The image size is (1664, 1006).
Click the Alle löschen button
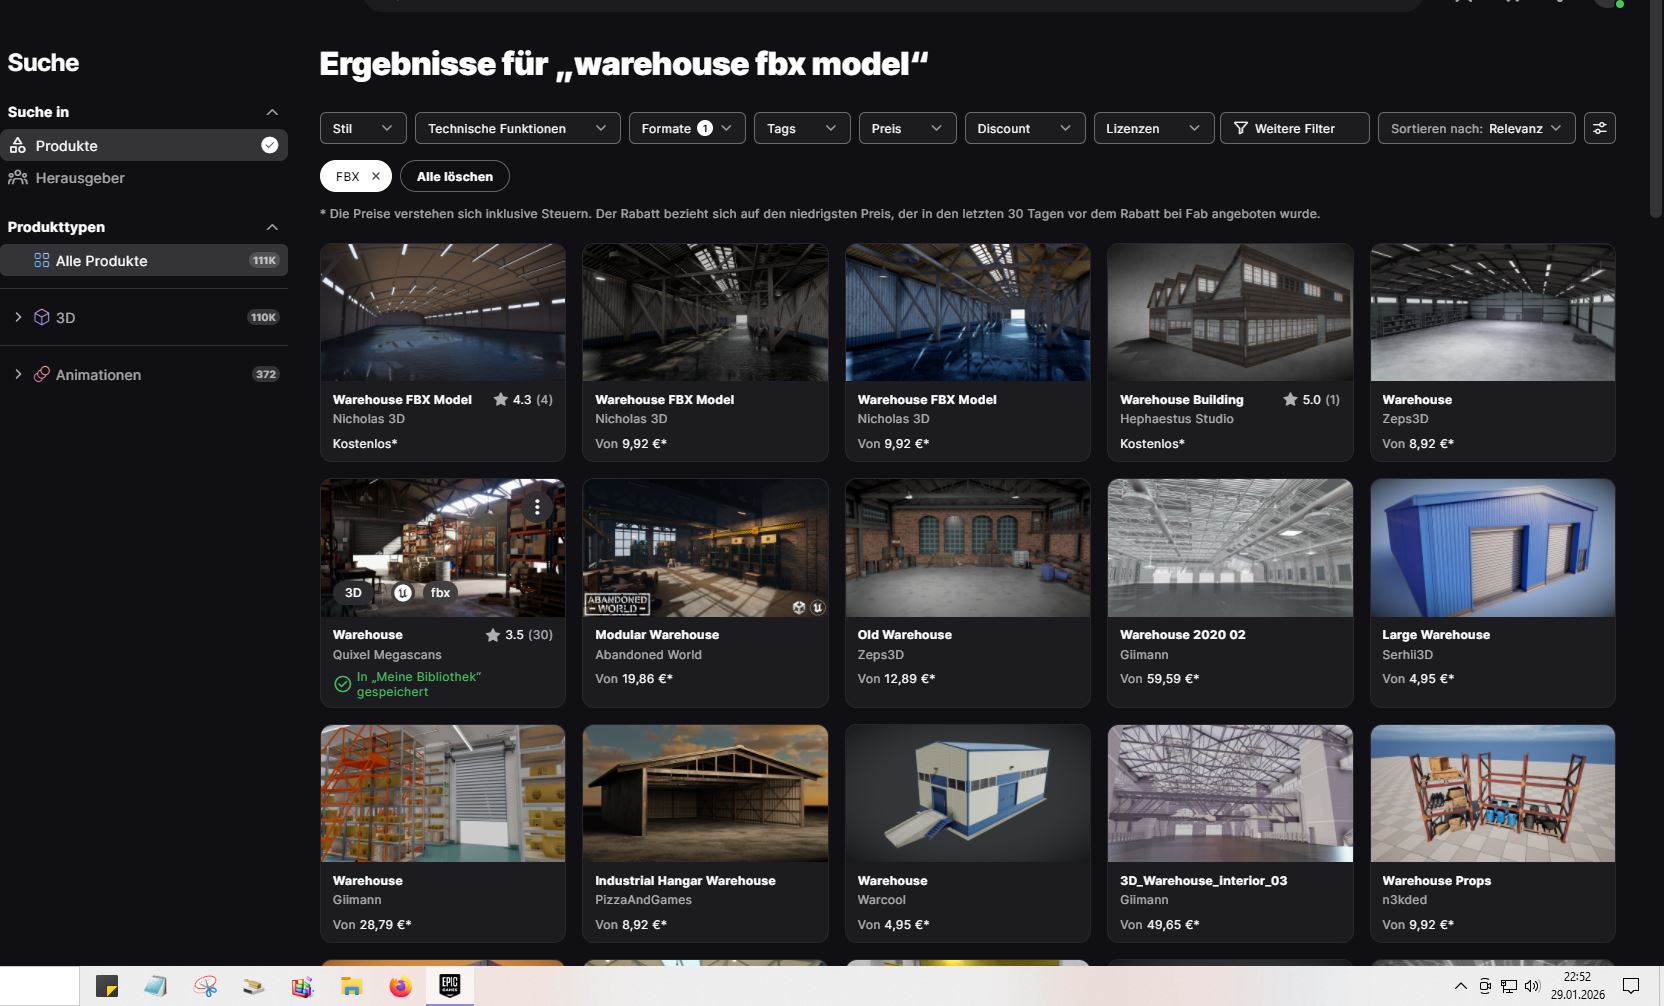(455, 177)
